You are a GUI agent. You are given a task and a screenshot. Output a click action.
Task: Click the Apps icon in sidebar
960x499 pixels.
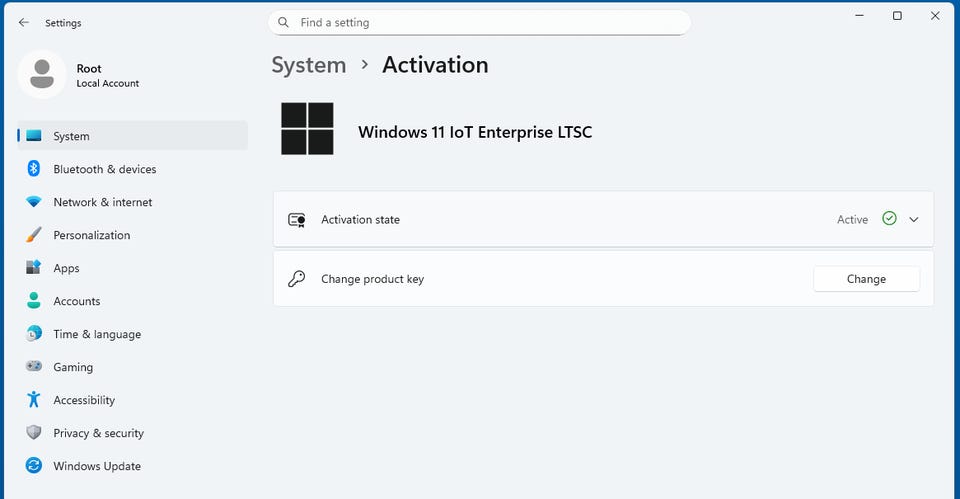34,268
